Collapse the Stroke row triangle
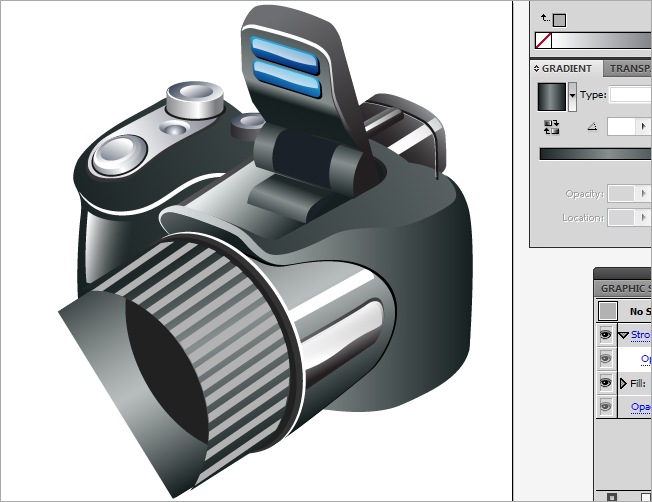The image size is (652, 502). coord(623,335)
